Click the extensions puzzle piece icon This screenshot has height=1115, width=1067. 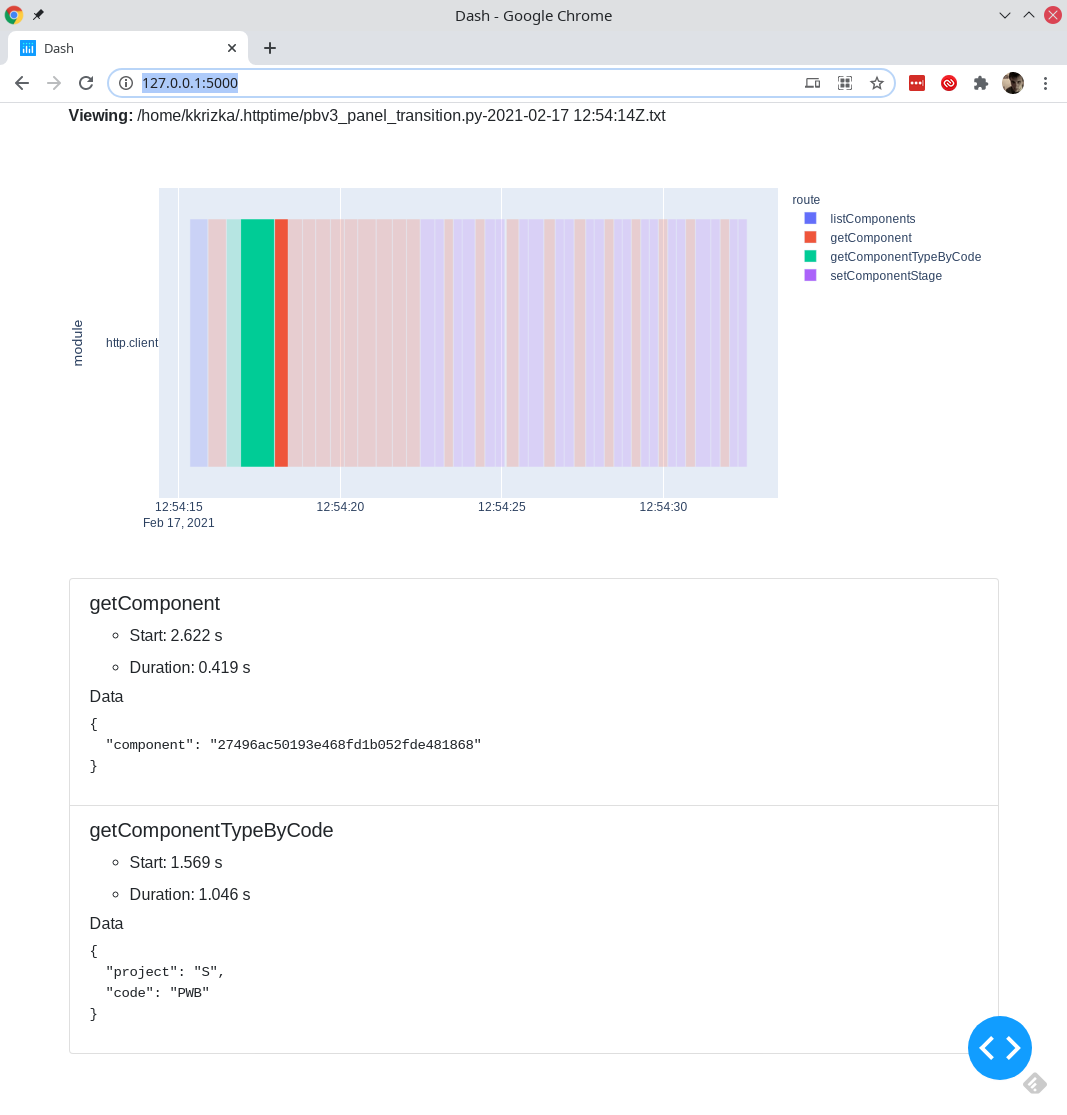click(x=981, y=83)
